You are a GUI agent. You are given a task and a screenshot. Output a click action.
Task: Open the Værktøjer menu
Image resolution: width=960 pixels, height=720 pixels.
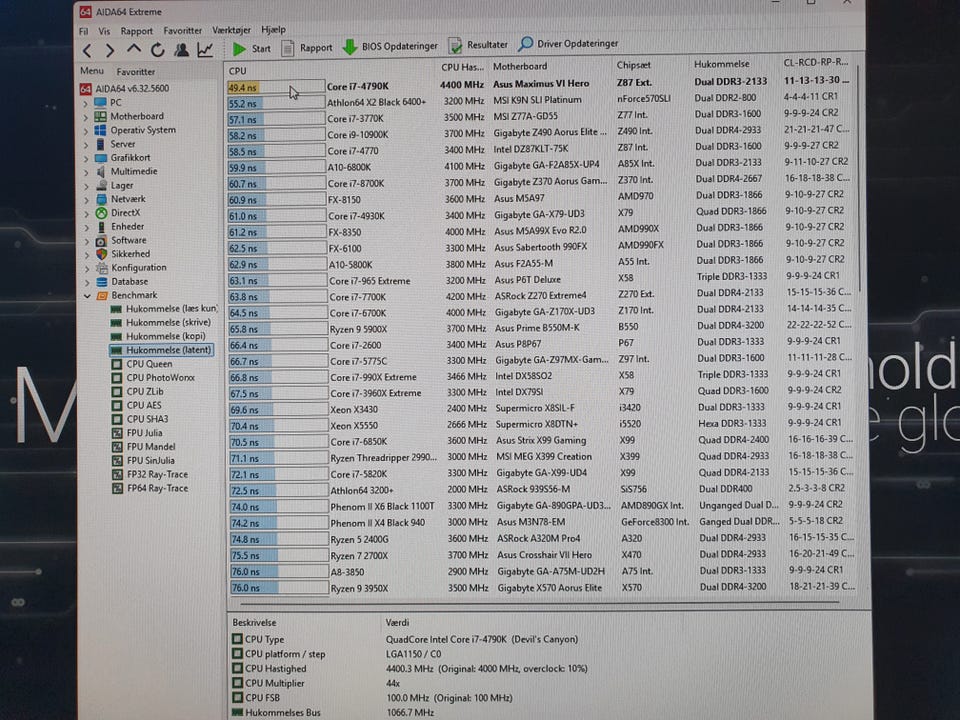tap(231, 31)
